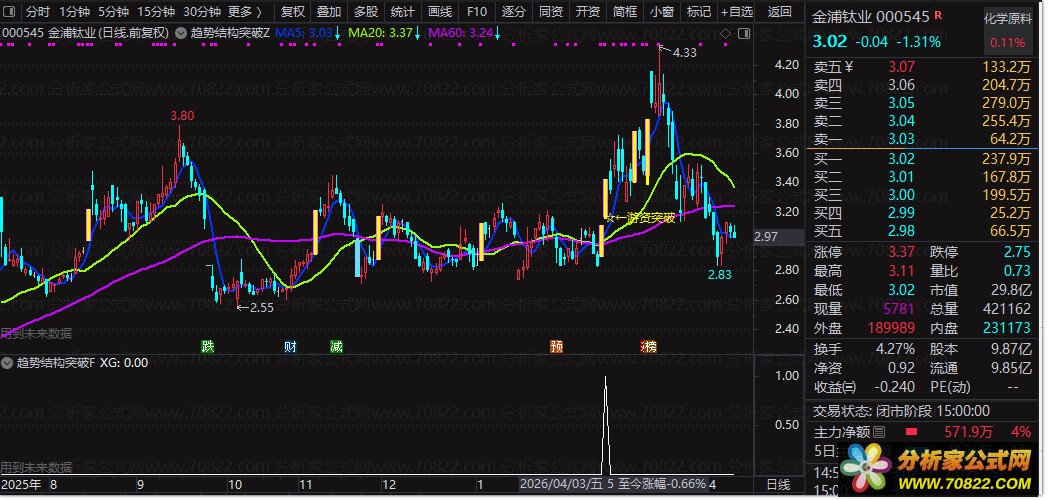
Task: Open F10 company info
Action: tap(477, 11)
